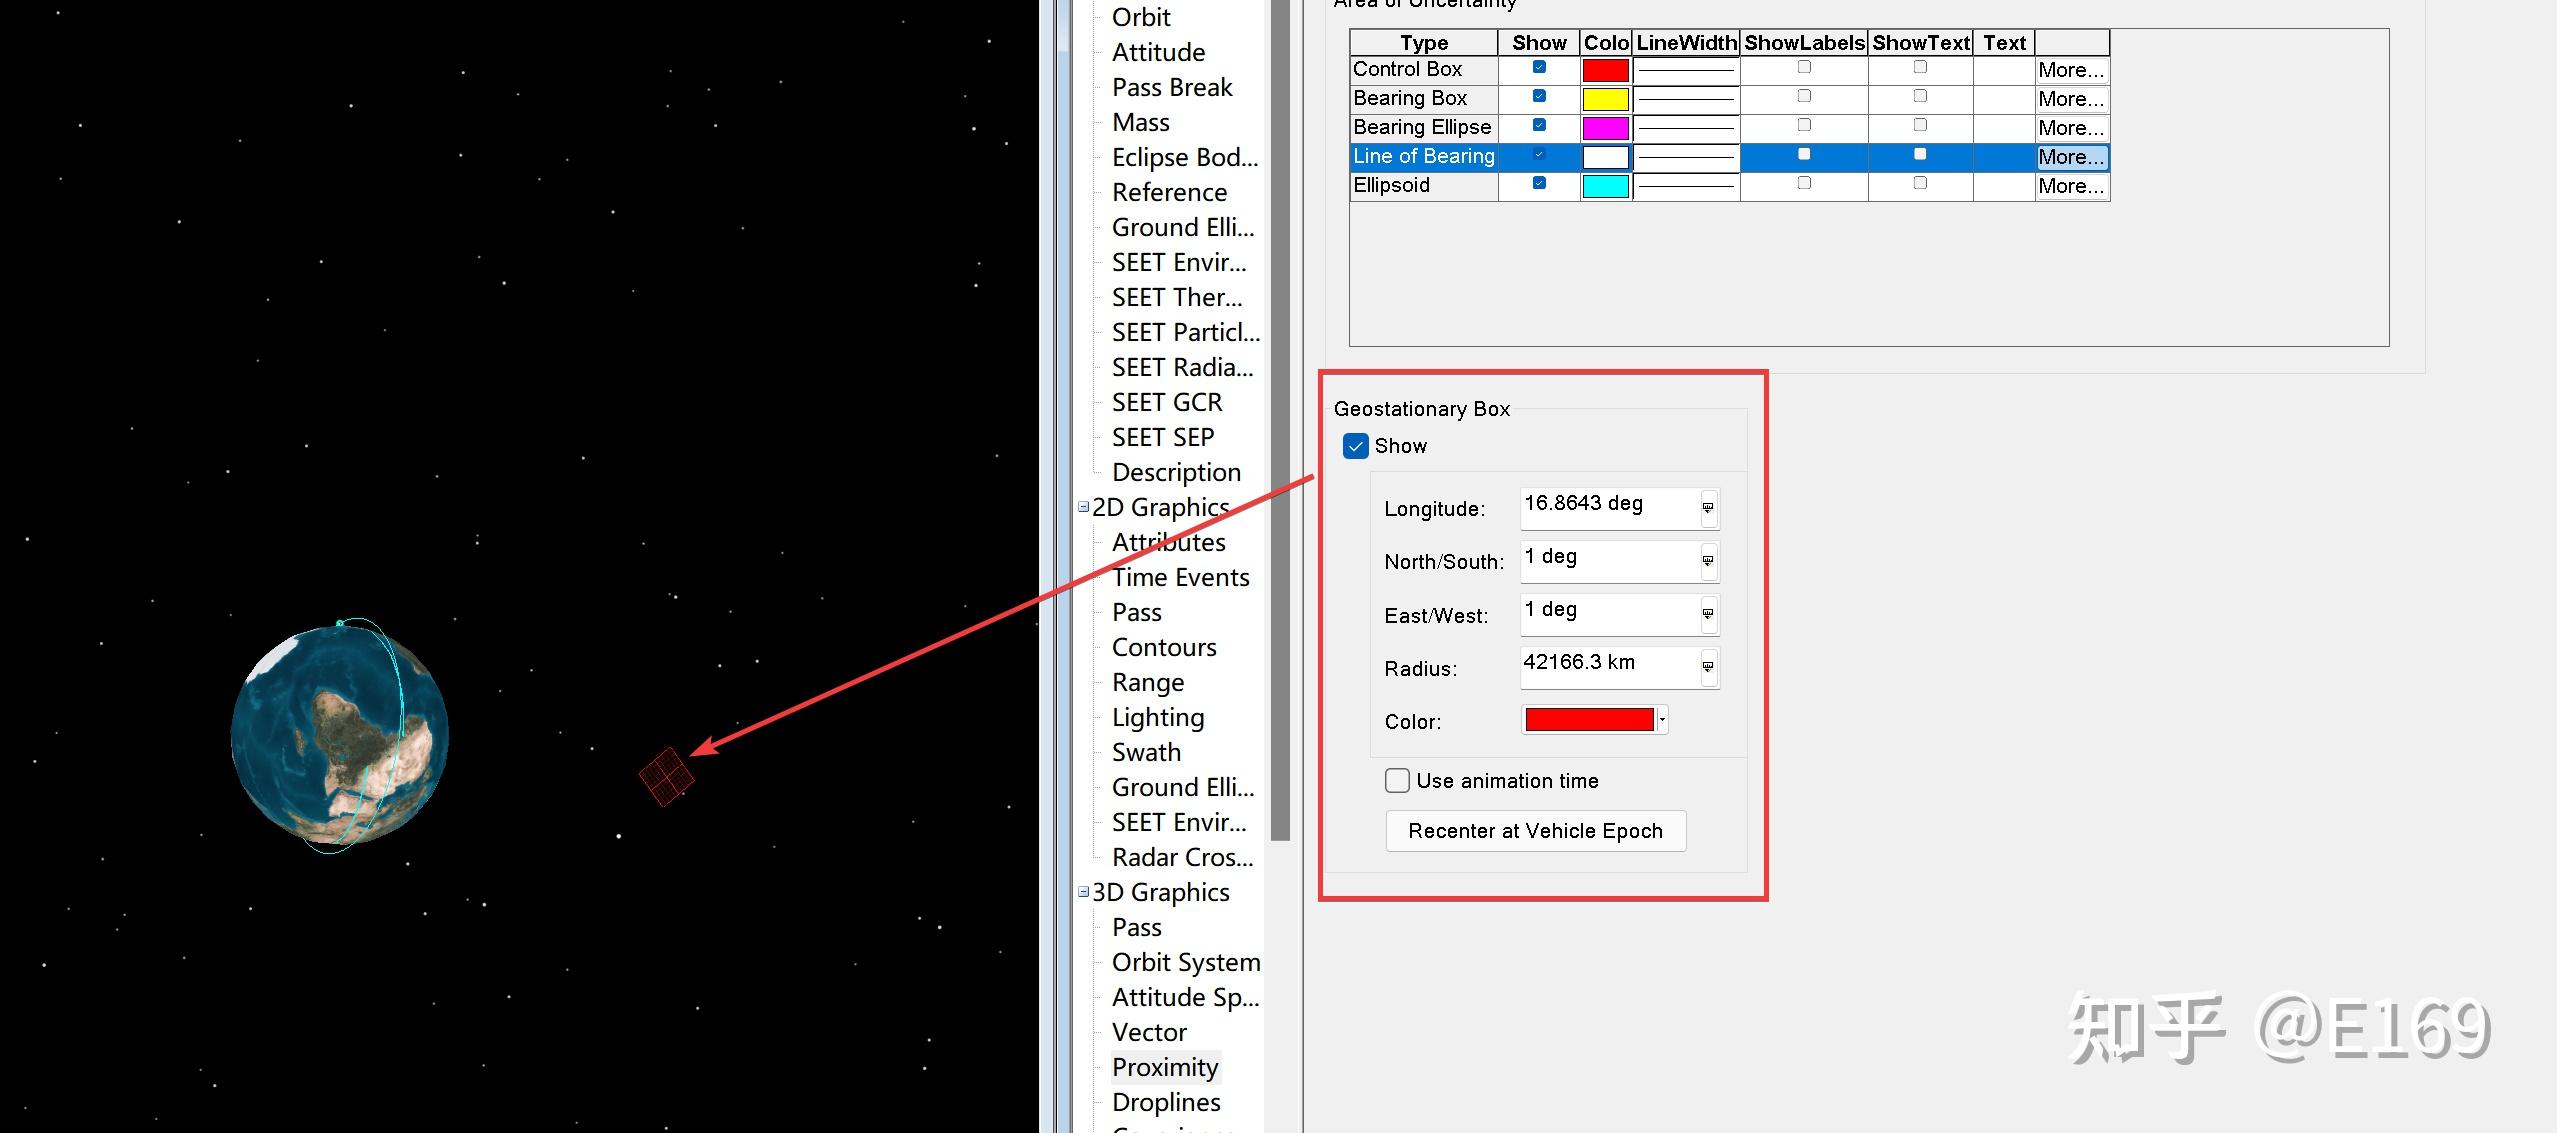The image size is (2557, 1133).
Task: Uncheck Show for Geostationary Box
Action: (x=1356, y=446)
